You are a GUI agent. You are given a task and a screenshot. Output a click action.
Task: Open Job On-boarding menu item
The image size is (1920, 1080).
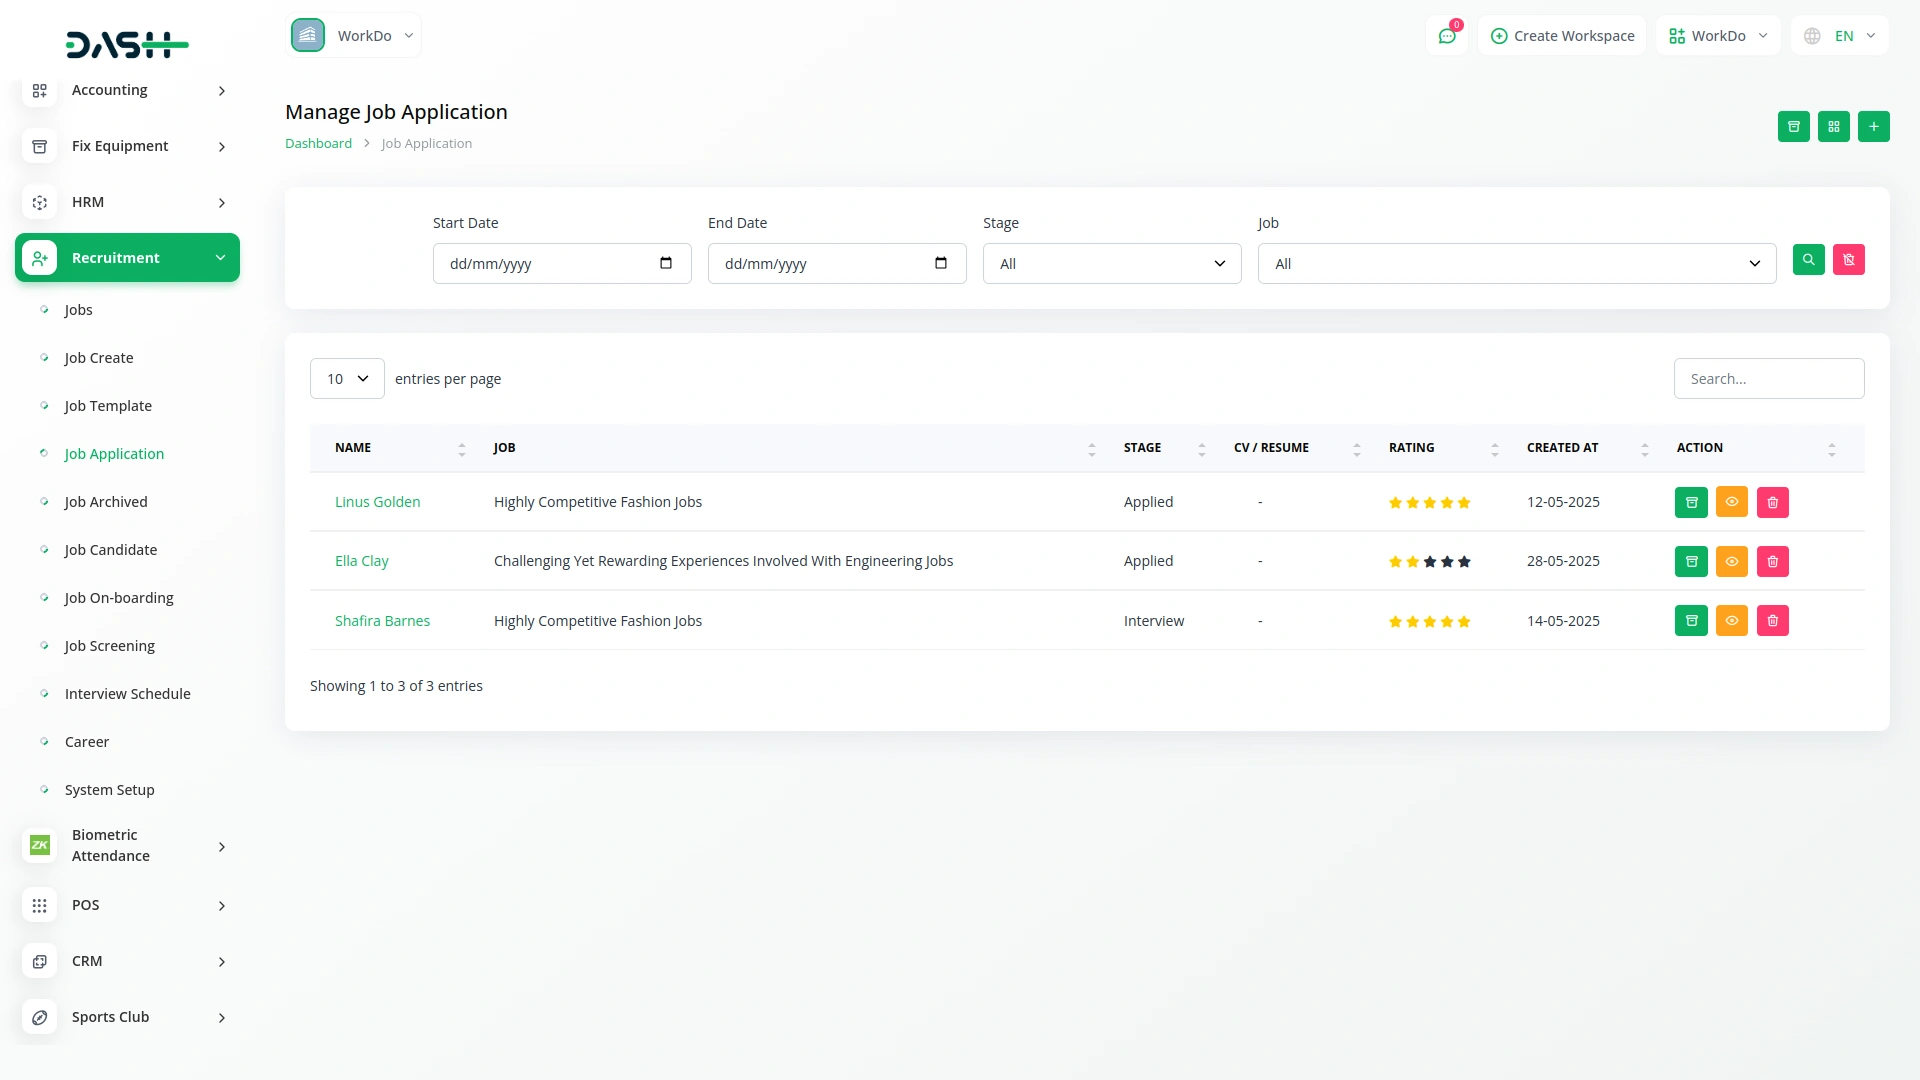tap(119, 598)
